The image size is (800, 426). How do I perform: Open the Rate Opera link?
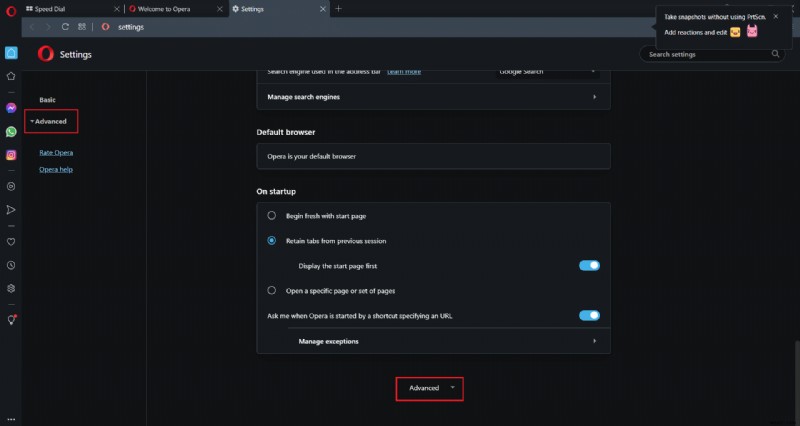coord(56,153)
